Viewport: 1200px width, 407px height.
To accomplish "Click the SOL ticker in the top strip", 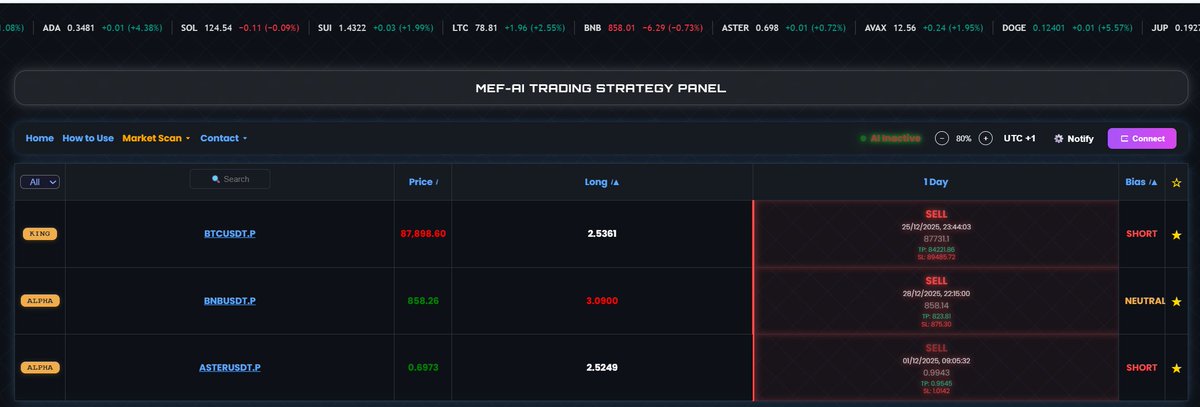I will (x=242, y=28).
